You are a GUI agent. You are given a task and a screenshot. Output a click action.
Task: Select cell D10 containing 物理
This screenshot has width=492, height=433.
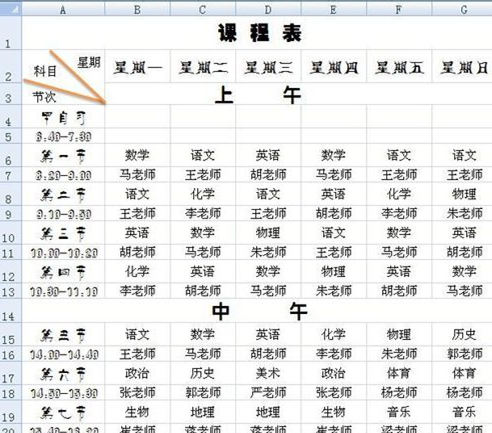point(268,232)
